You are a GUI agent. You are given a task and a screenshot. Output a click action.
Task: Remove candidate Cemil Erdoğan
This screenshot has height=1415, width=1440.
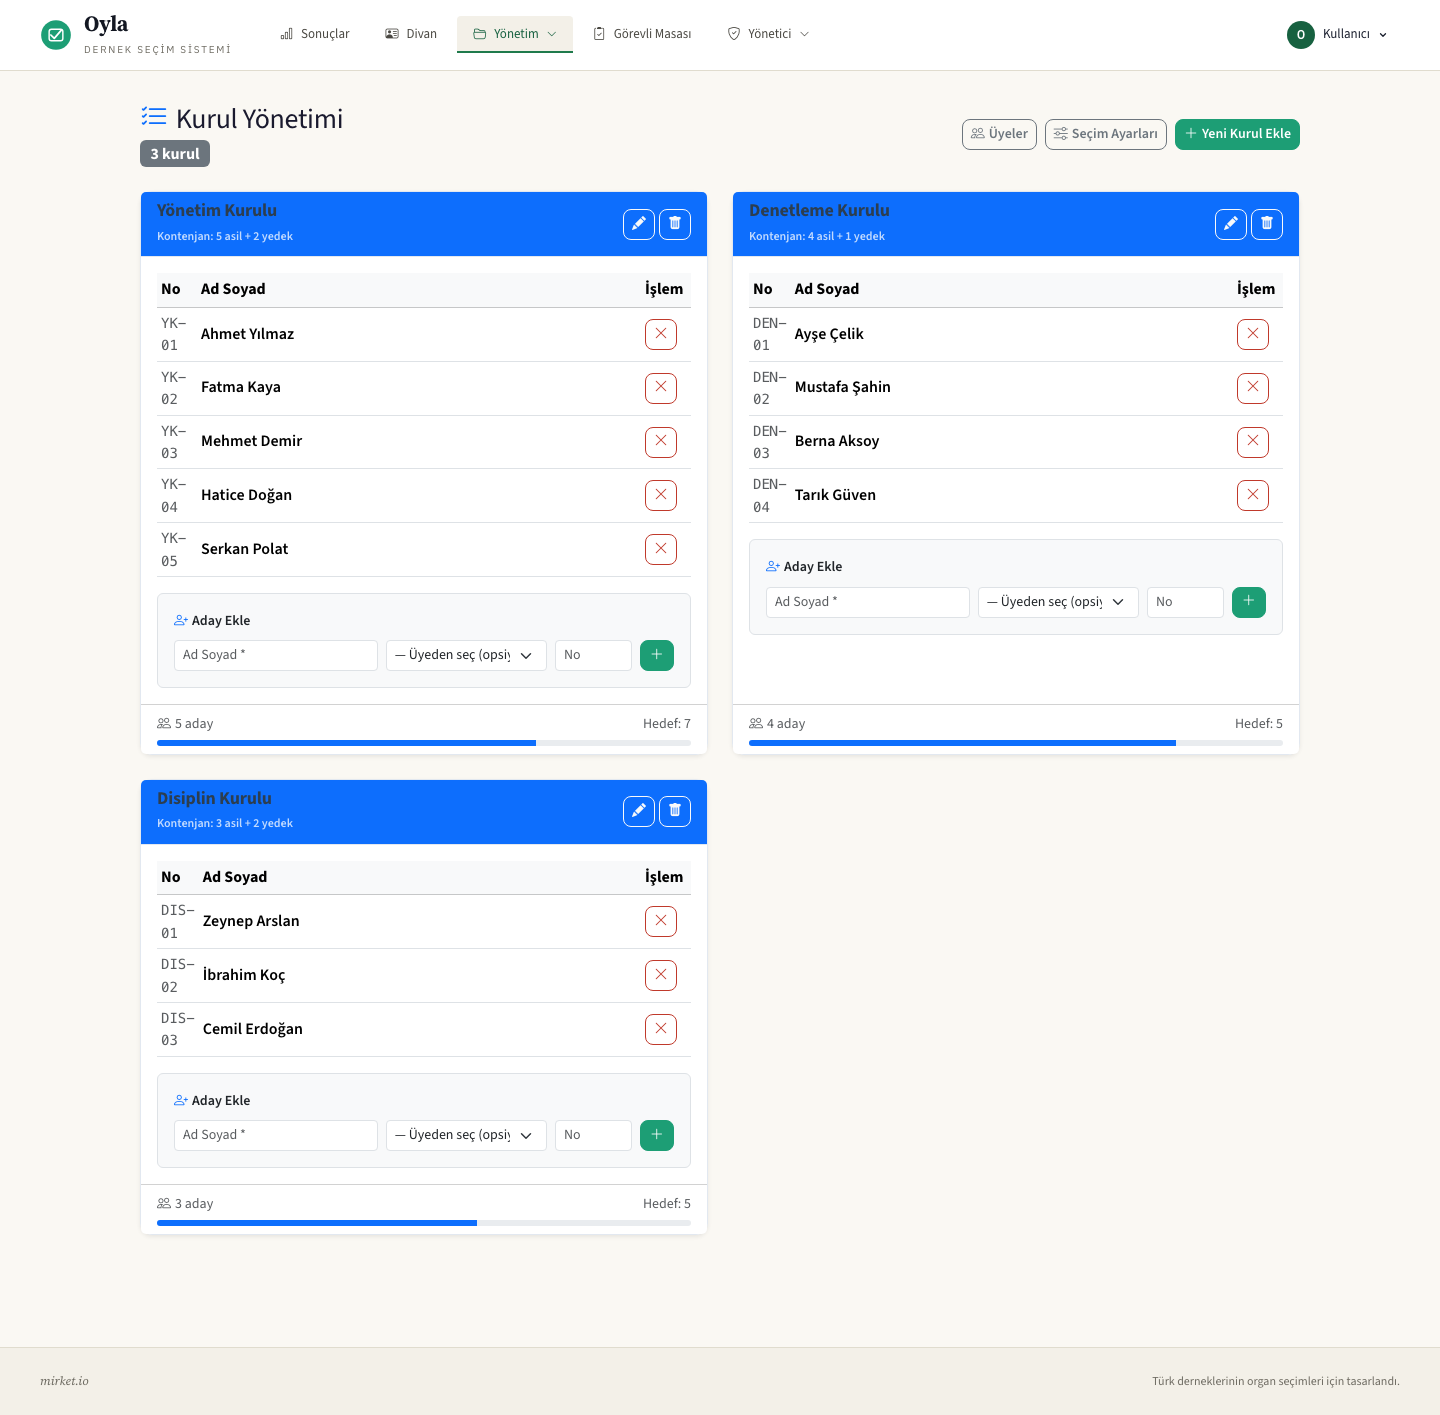(661, 1029)
